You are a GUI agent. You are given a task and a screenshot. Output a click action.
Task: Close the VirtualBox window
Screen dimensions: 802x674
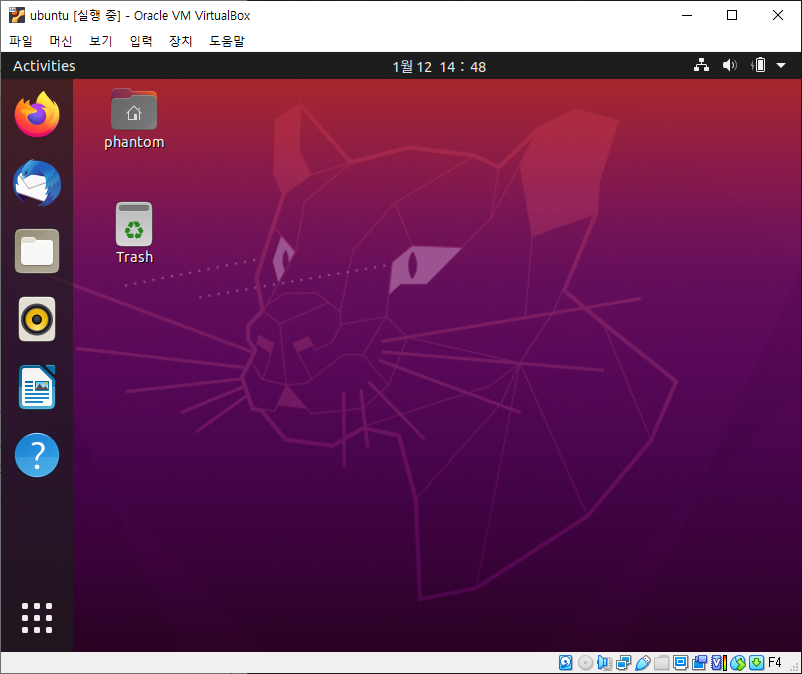778,15
